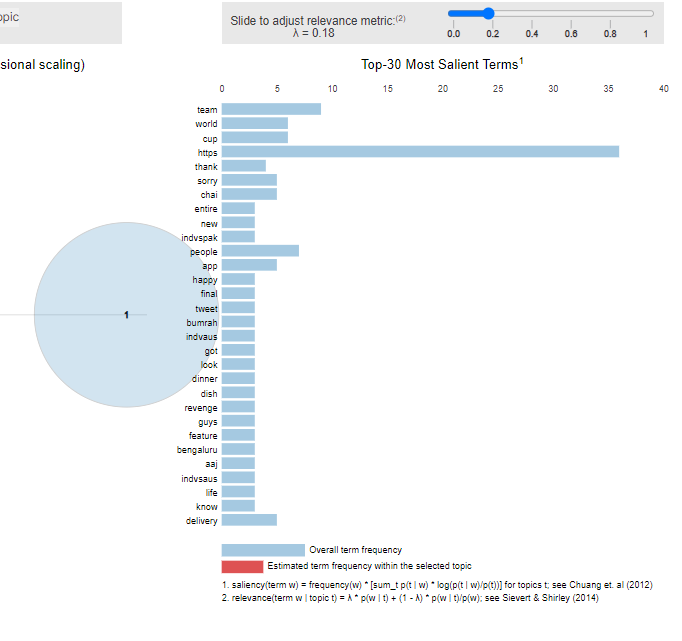Click the blue 'Overall term frequency' legend swatch
The width and height of the screenshot is (682, 641).
263,550
